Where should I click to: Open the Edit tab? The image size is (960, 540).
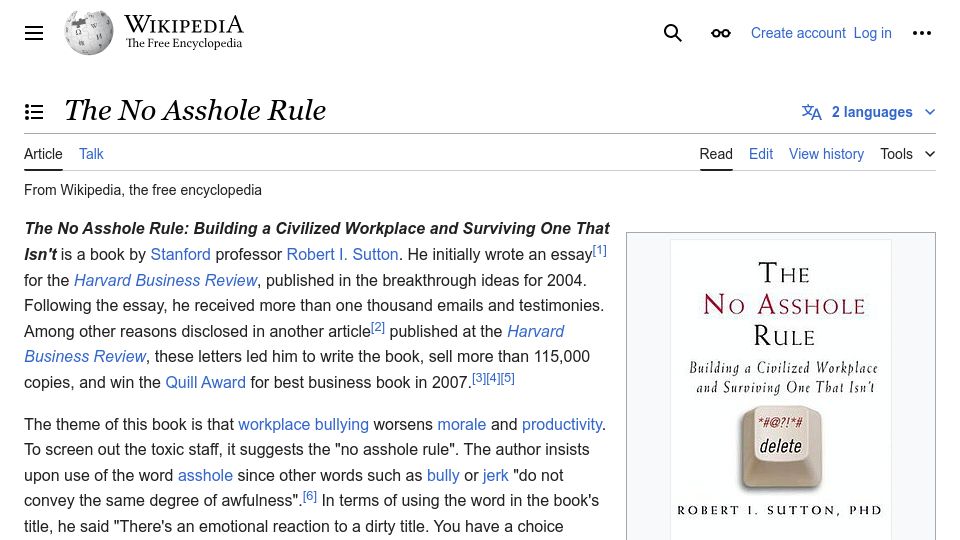pyautogui.click(x=760, y=154)
